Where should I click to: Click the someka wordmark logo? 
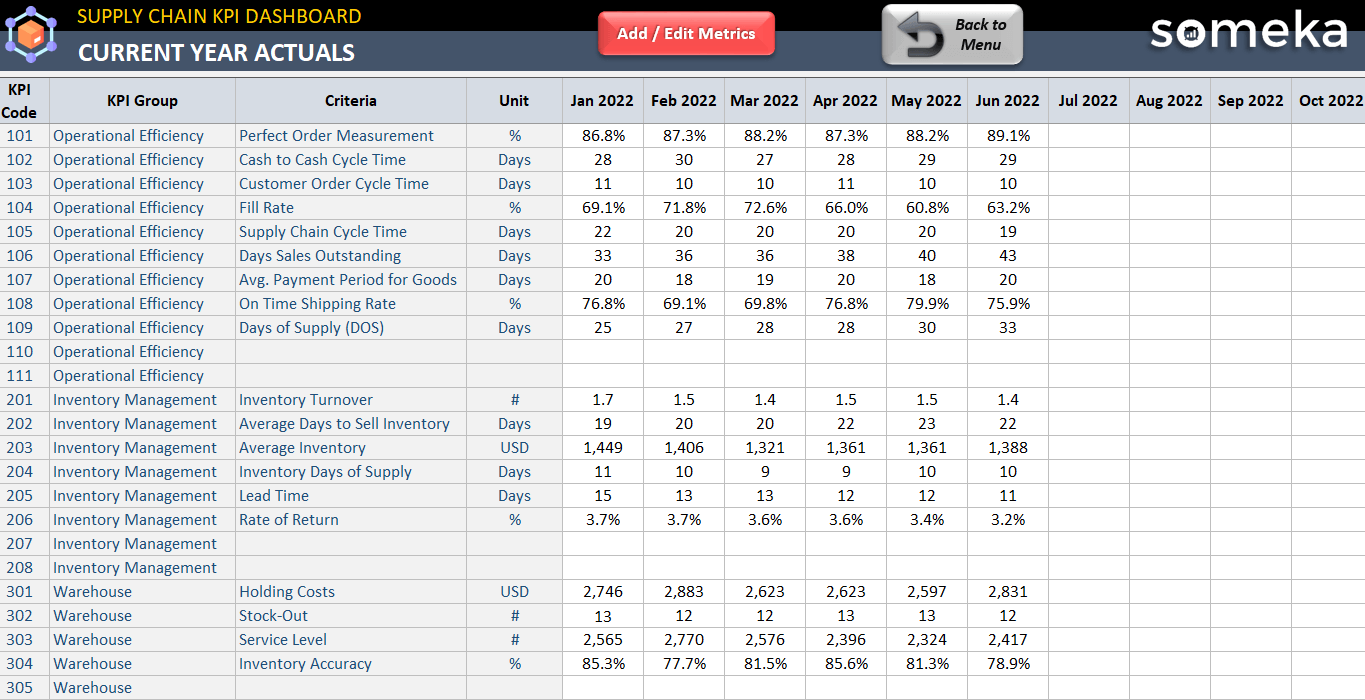[x=1249, y=33]
